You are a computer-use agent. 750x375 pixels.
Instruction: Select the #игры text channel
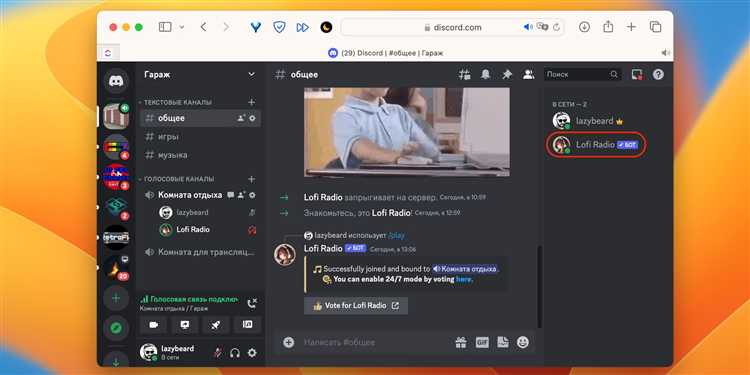200,137
